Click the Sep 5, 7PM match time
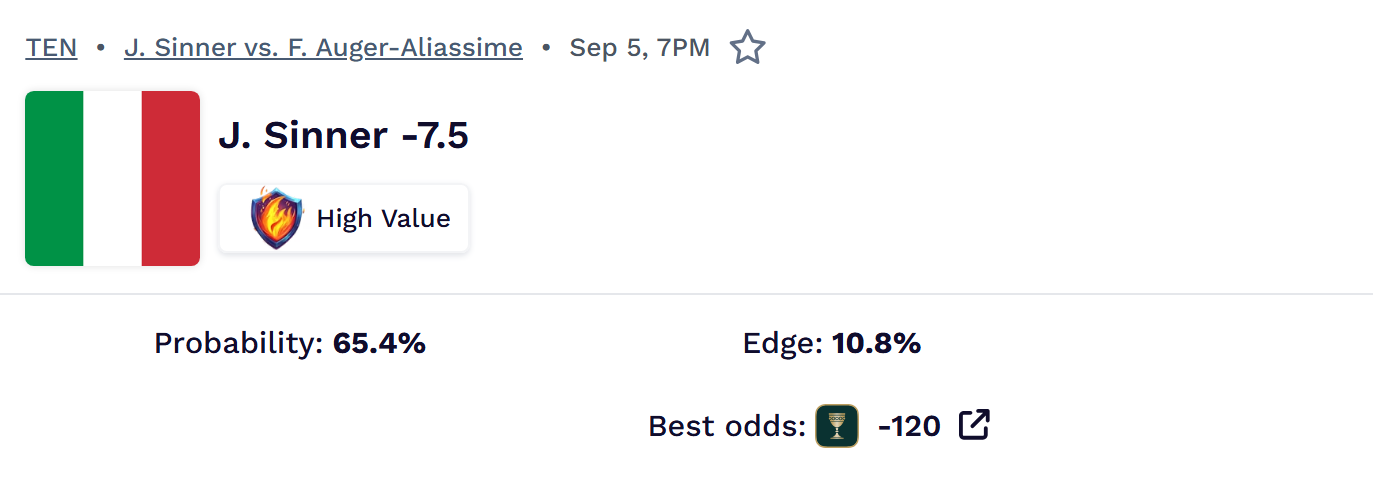The image size is (1373, 477). pyautogui.click(x=640, y=47)
